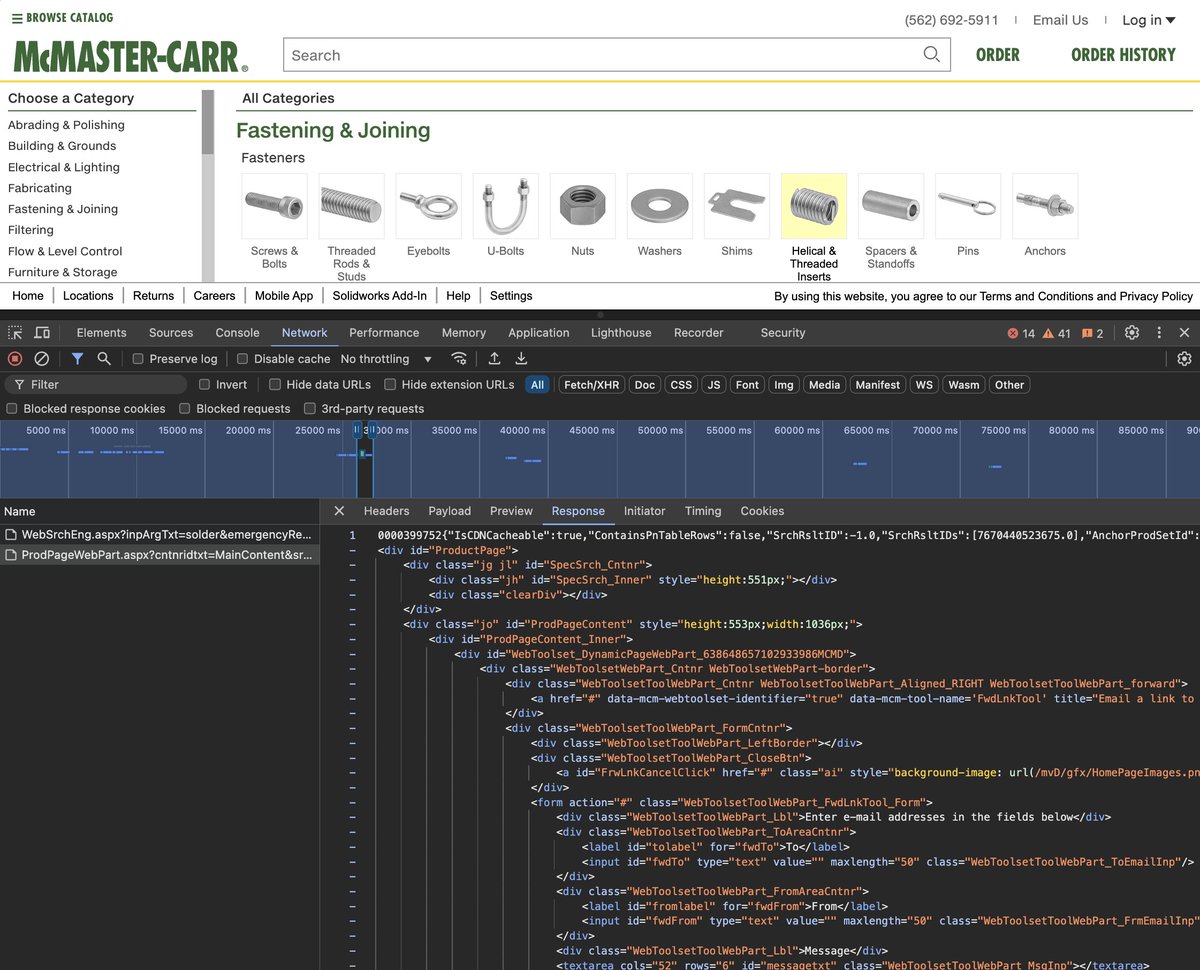
Task: Show the 14 errors counter in DevTools
Action: coord(1021,333)
